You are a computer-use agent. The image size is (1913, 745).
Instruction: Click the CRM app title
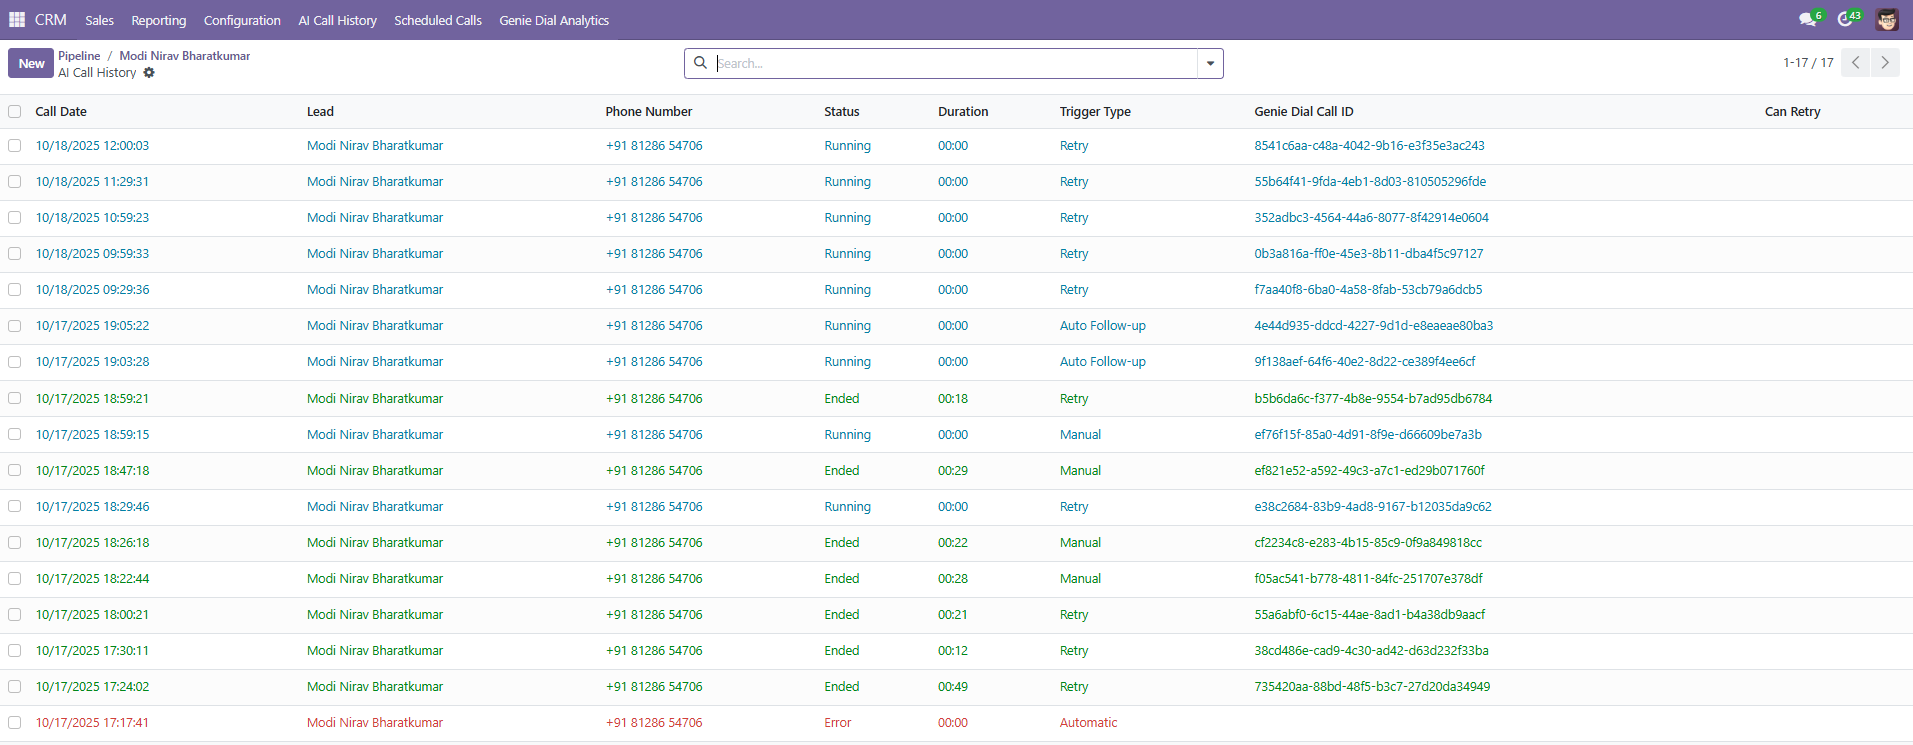[51, 20]
